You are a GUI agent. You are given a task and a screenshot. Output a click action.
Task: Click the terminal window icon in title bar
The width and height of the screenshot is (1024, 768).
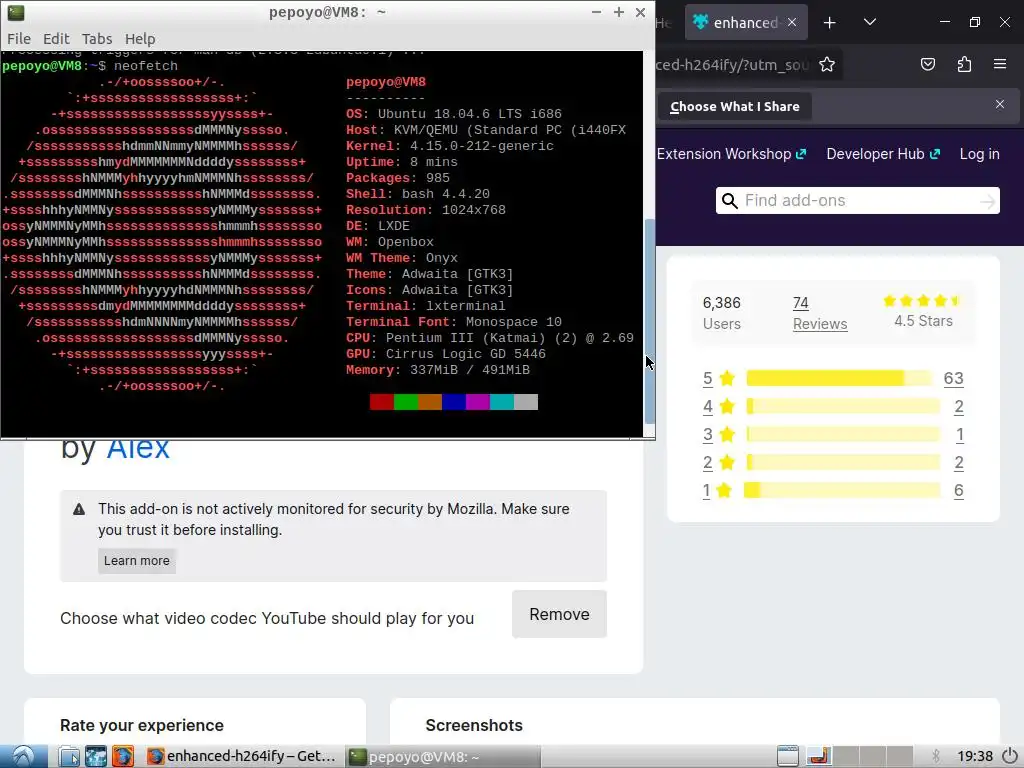pyautogui.click(x=16, y=12)
